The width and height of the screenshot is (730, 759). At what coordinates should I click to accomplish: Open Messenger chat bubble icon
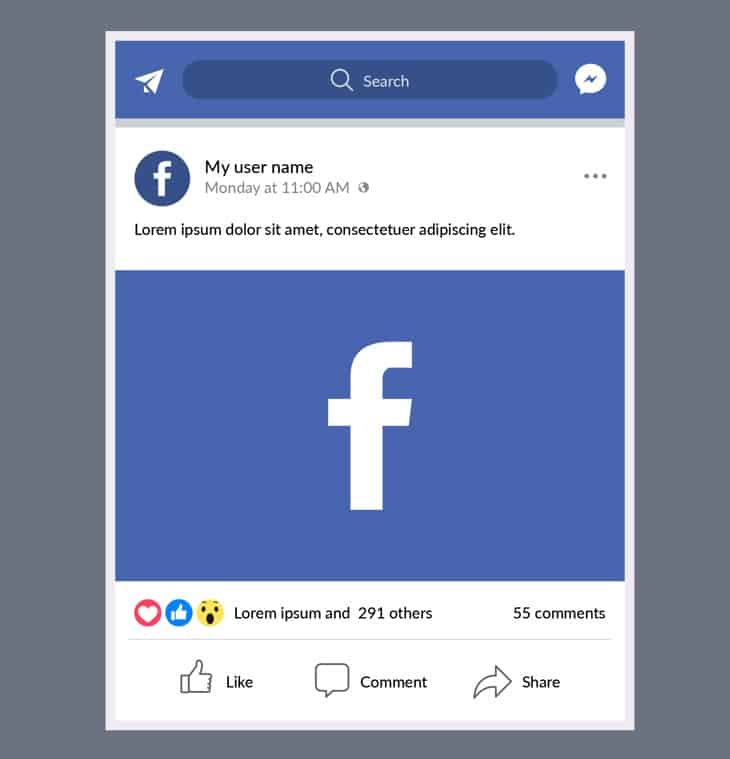click(590, 79)
